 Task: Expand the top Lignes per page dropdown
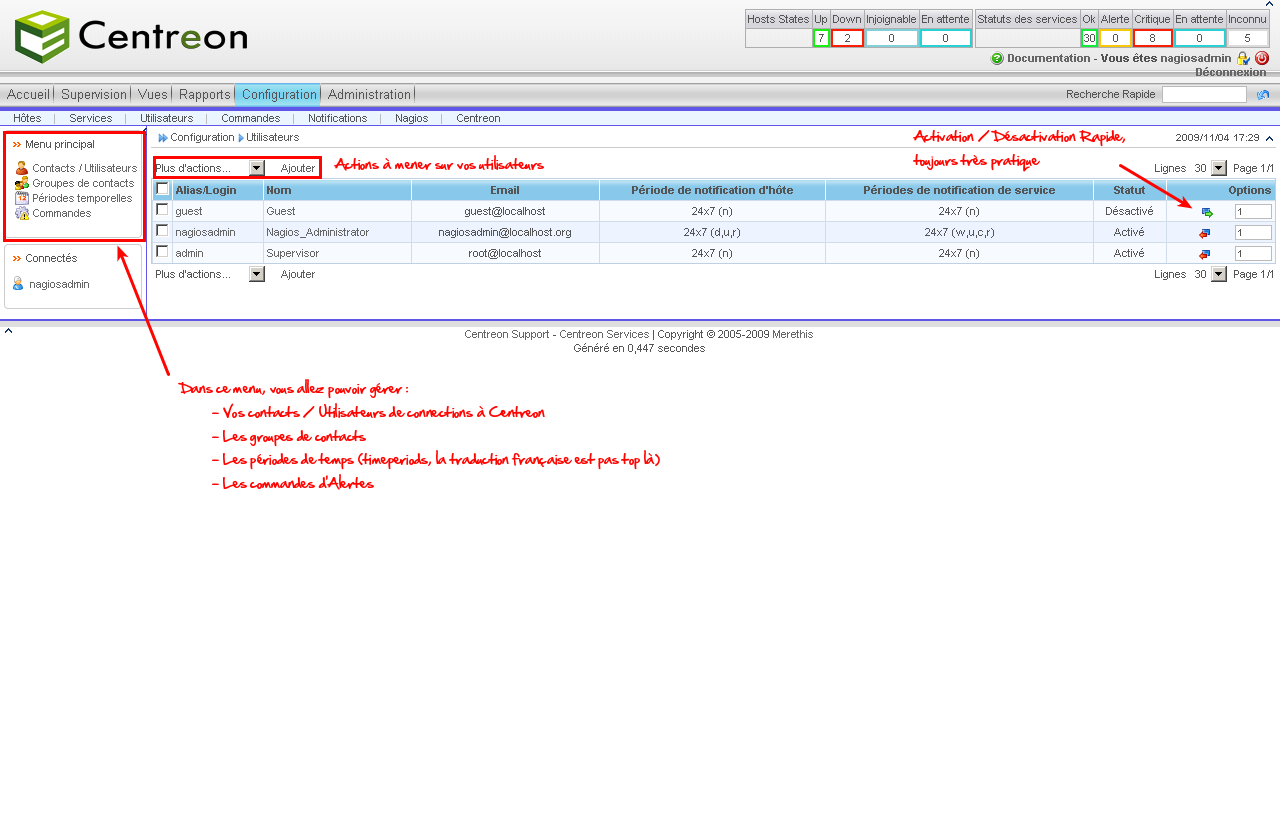(x=1218, y=168)
